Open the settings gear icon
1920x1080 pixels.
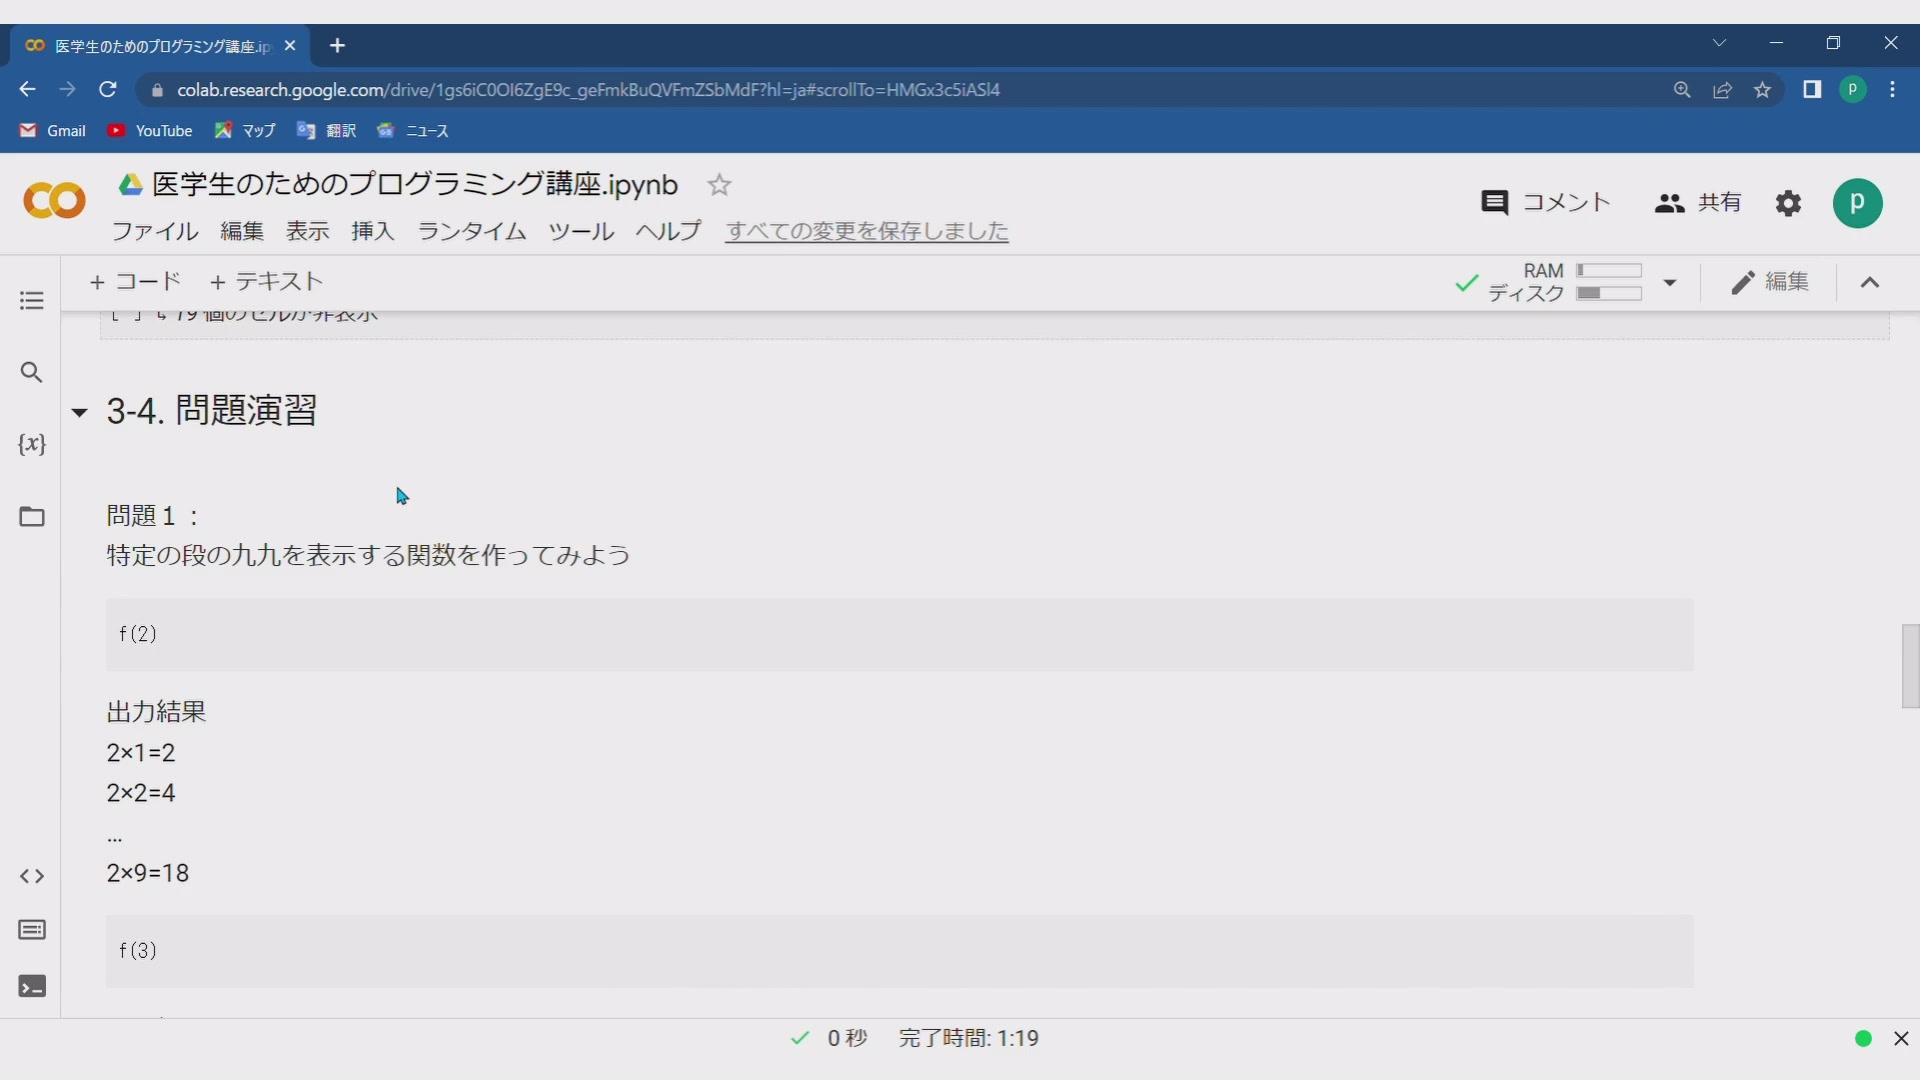pyautogui.click(x=1788, y=204)
